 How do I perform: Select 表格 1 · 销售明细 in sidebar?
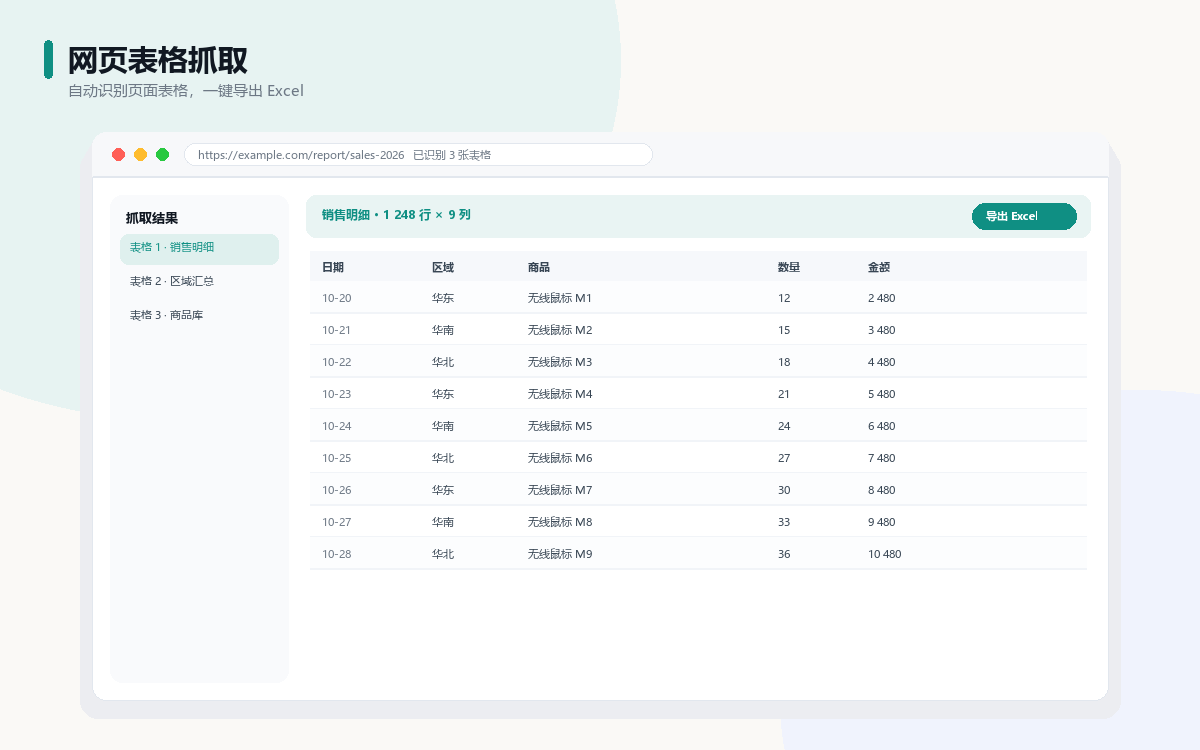[x=199, y=249]
